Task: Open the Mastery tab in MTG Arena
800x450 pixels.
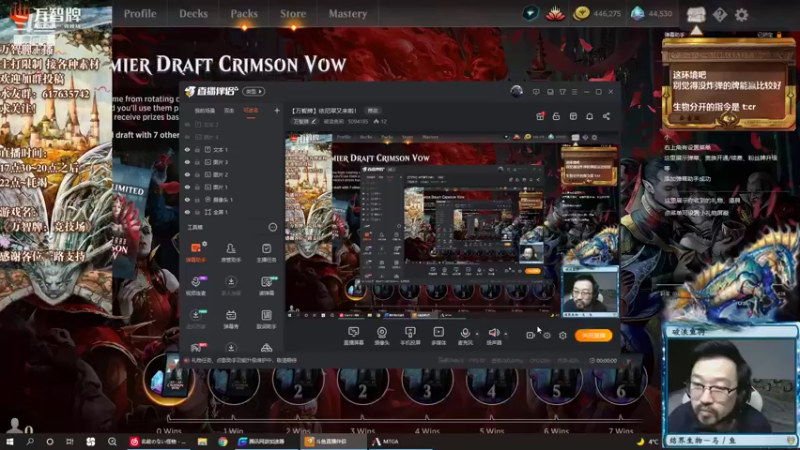Action: (347, 14)
